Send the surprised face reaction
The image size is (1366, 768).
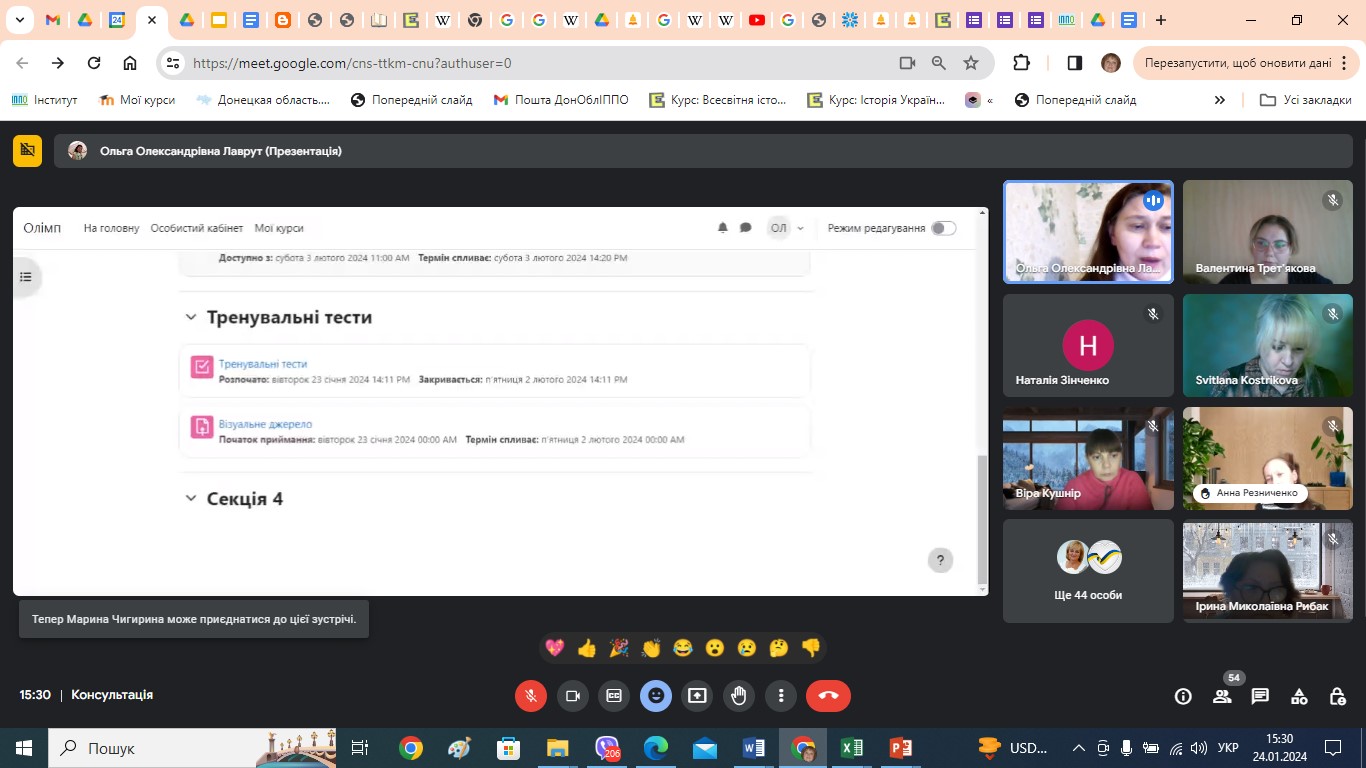click(715, 648)
